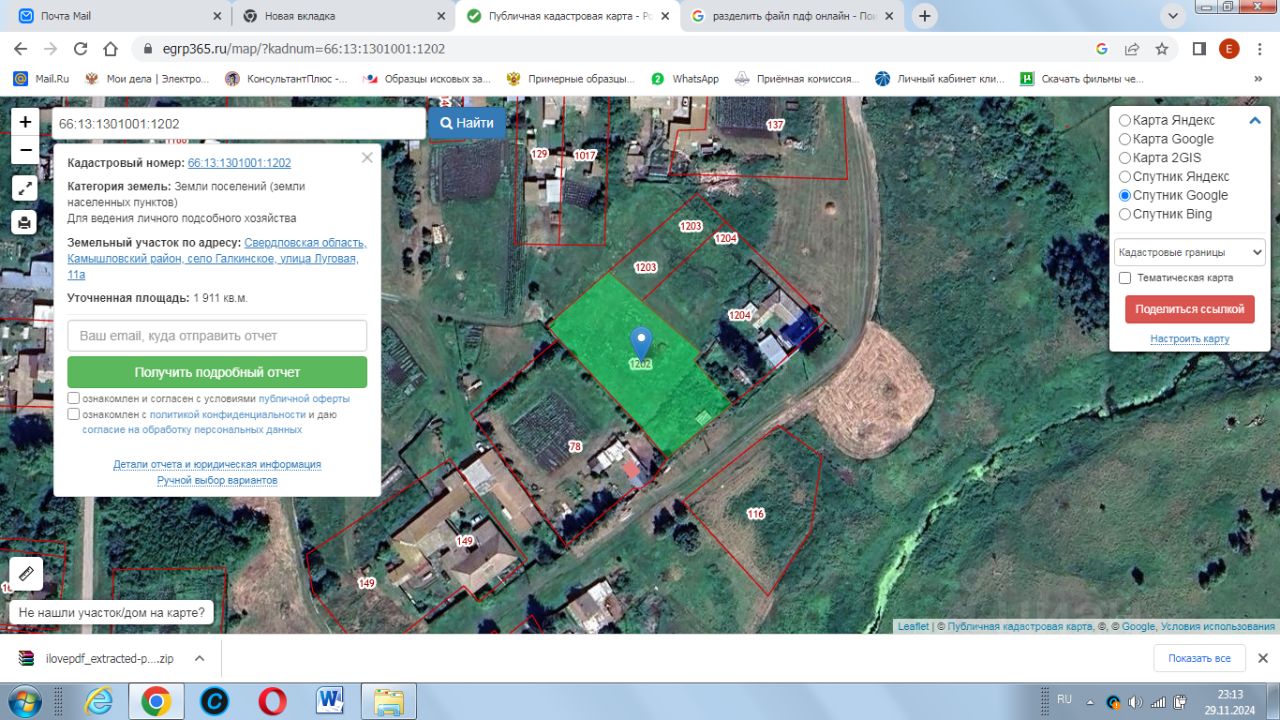1280x720 pixels.
Task: Check the публичной оферты agreement box
Action: point(74,398)
